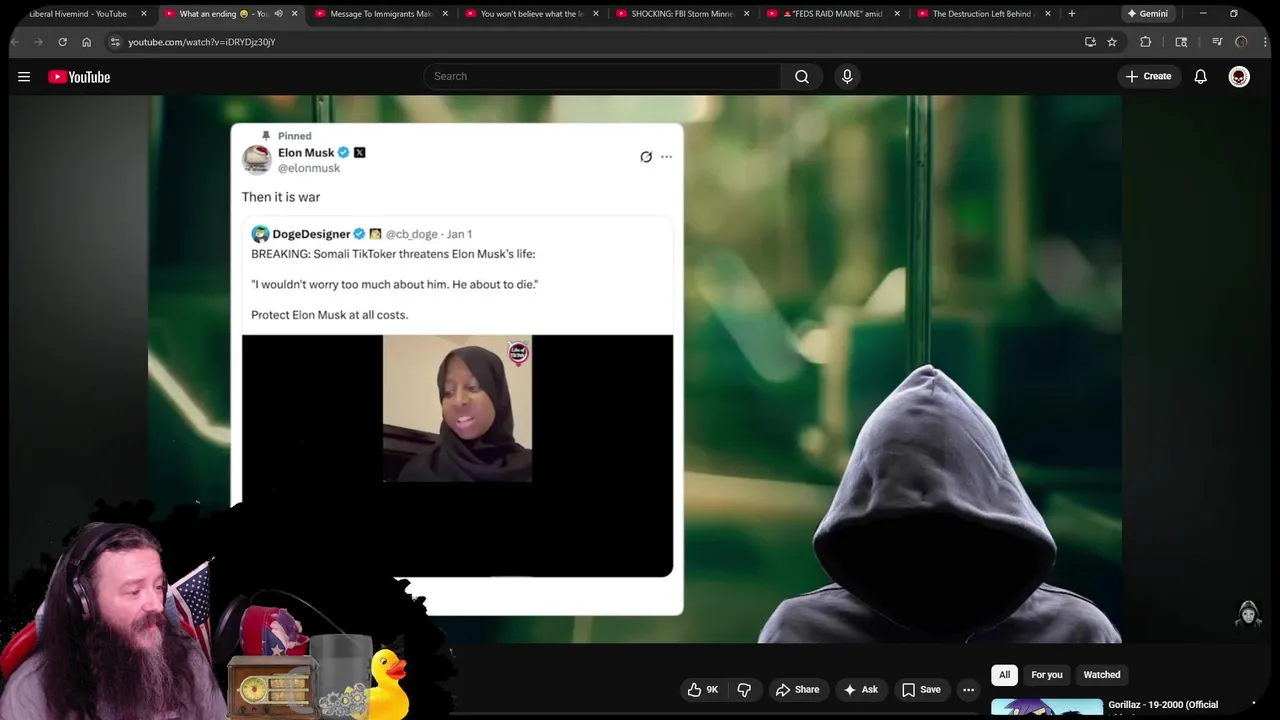The image size is (1280, 720).
Task: Focus the YouTube search field
Action: click(603, 77)
